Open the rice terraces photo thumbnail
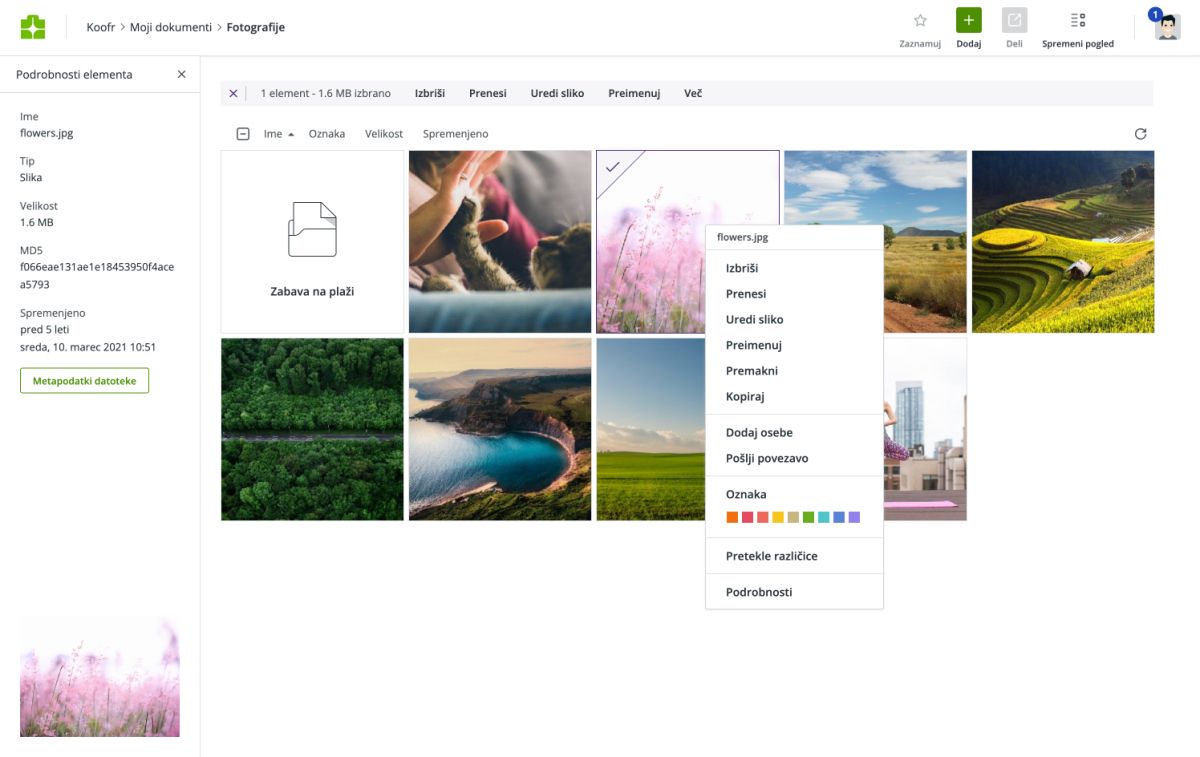This screenshot has height=757, width=1200. coord(1062,242)
